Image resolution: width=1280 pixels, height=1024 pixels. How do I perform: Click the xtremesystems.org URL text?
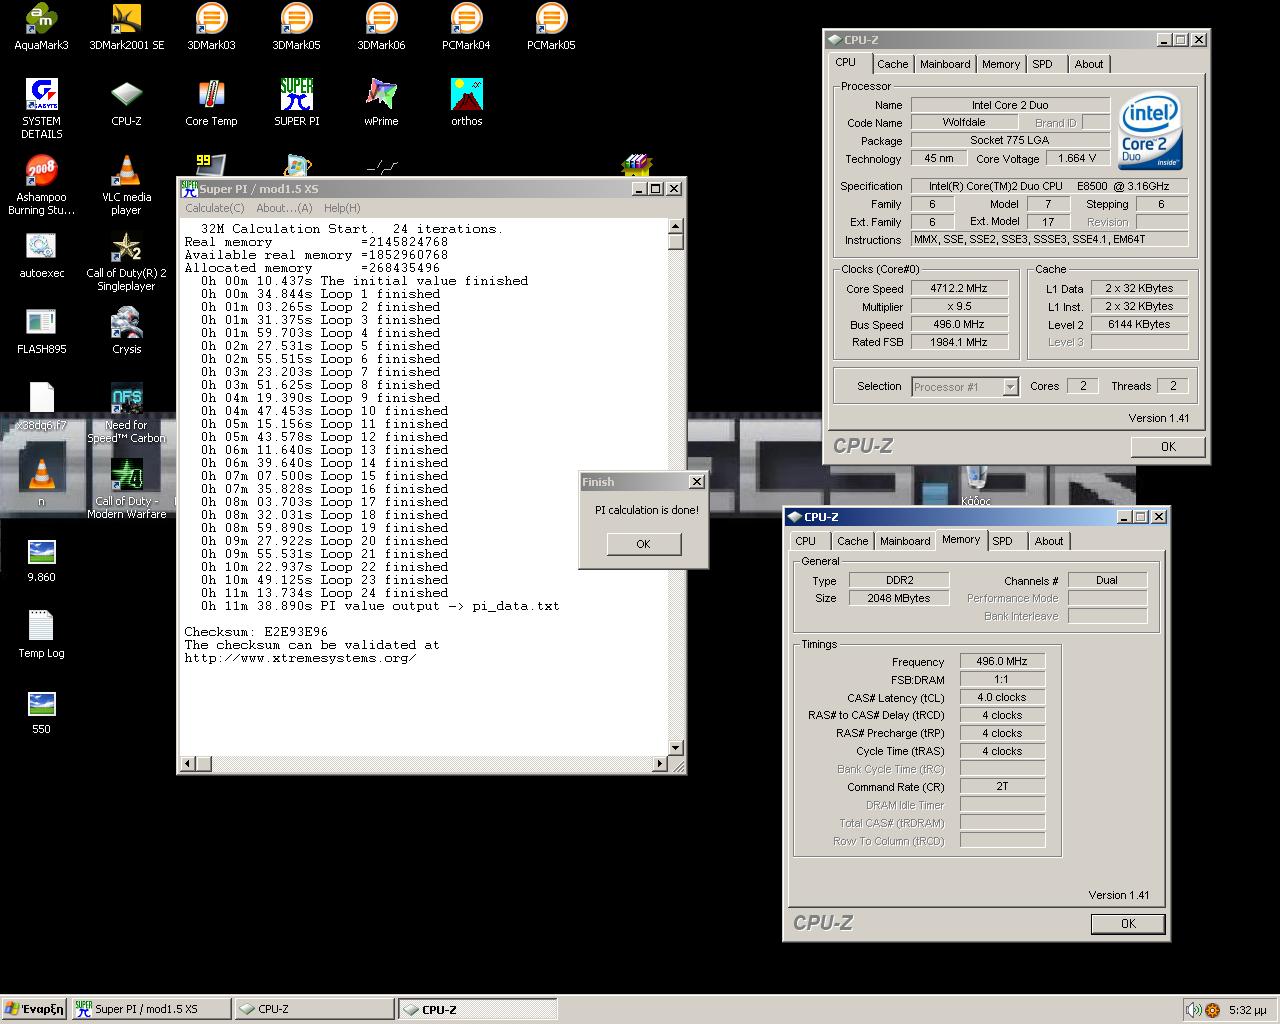(x=300, y=658)
